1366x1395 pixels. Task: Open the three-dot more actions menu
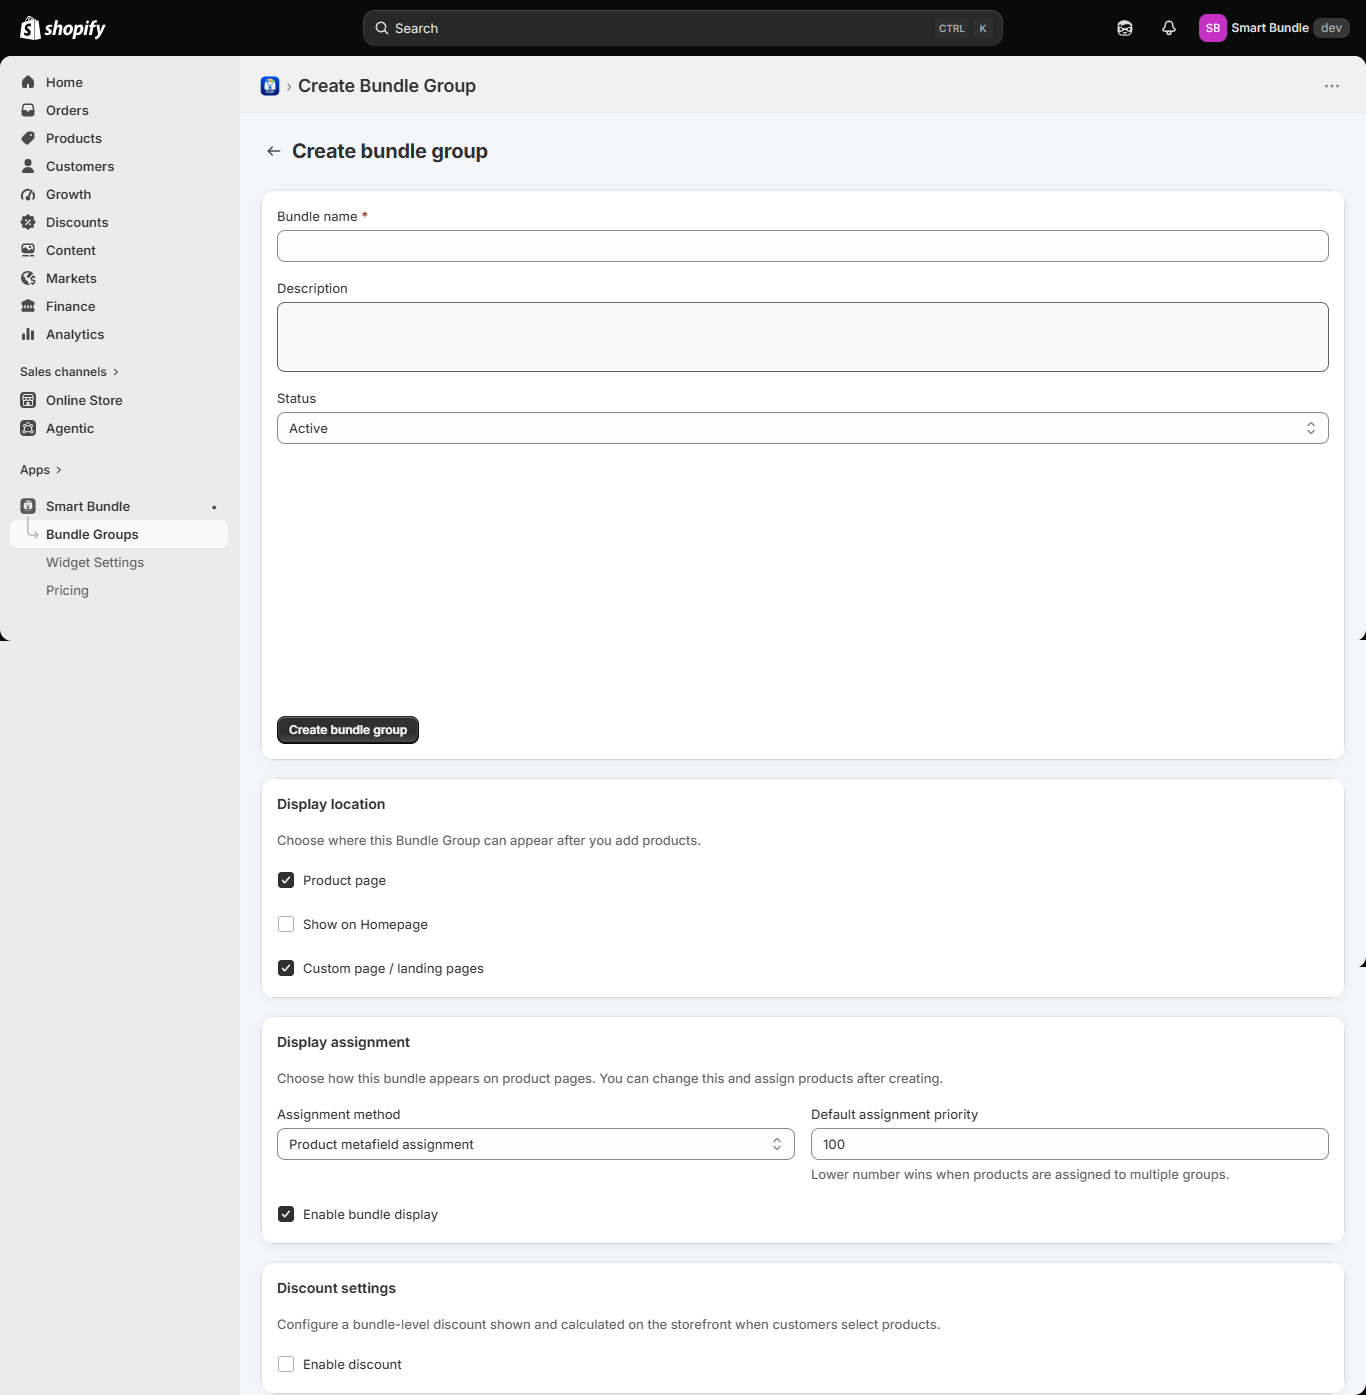1332,86
